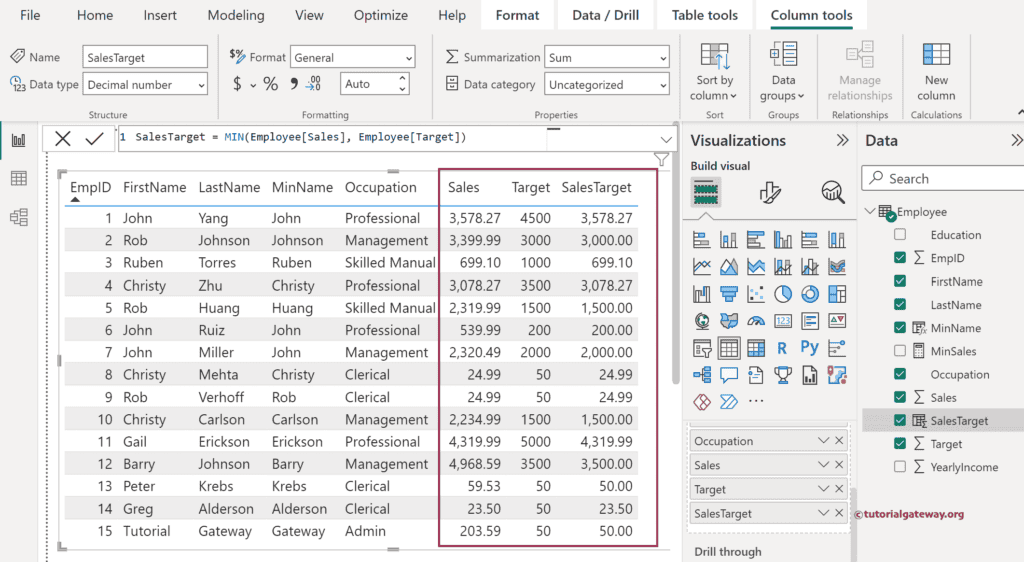Uncheck the Occupation field

point(900,374)
